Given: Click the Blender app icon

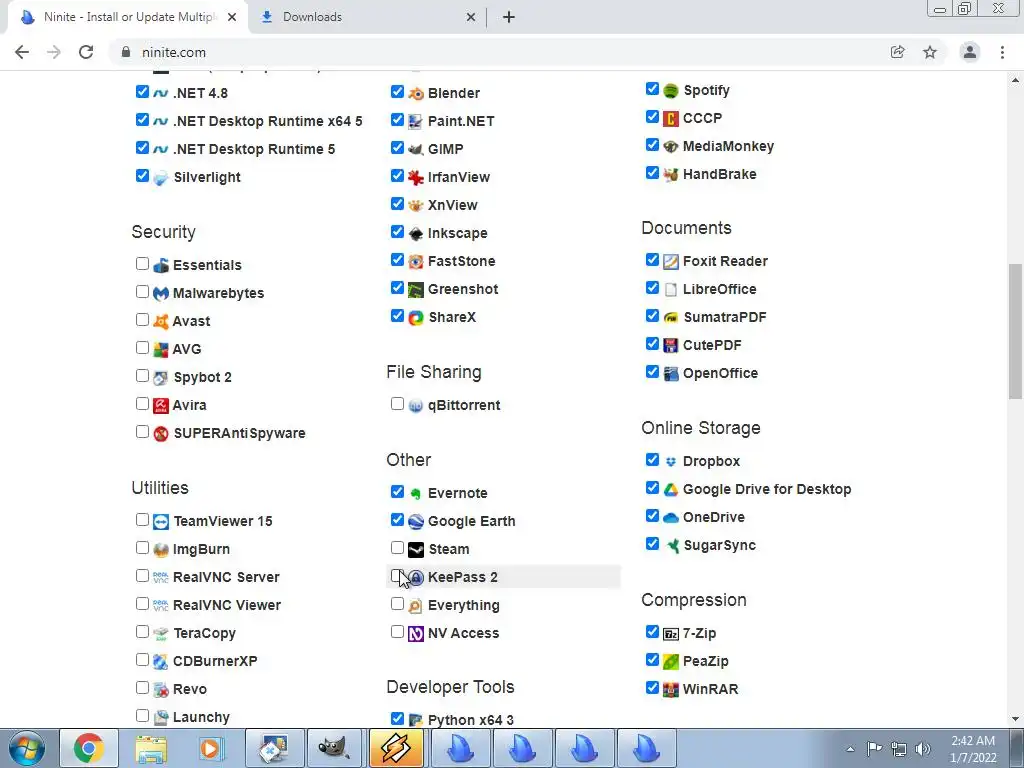Looking at the screenshot, I should pos(416,93).
